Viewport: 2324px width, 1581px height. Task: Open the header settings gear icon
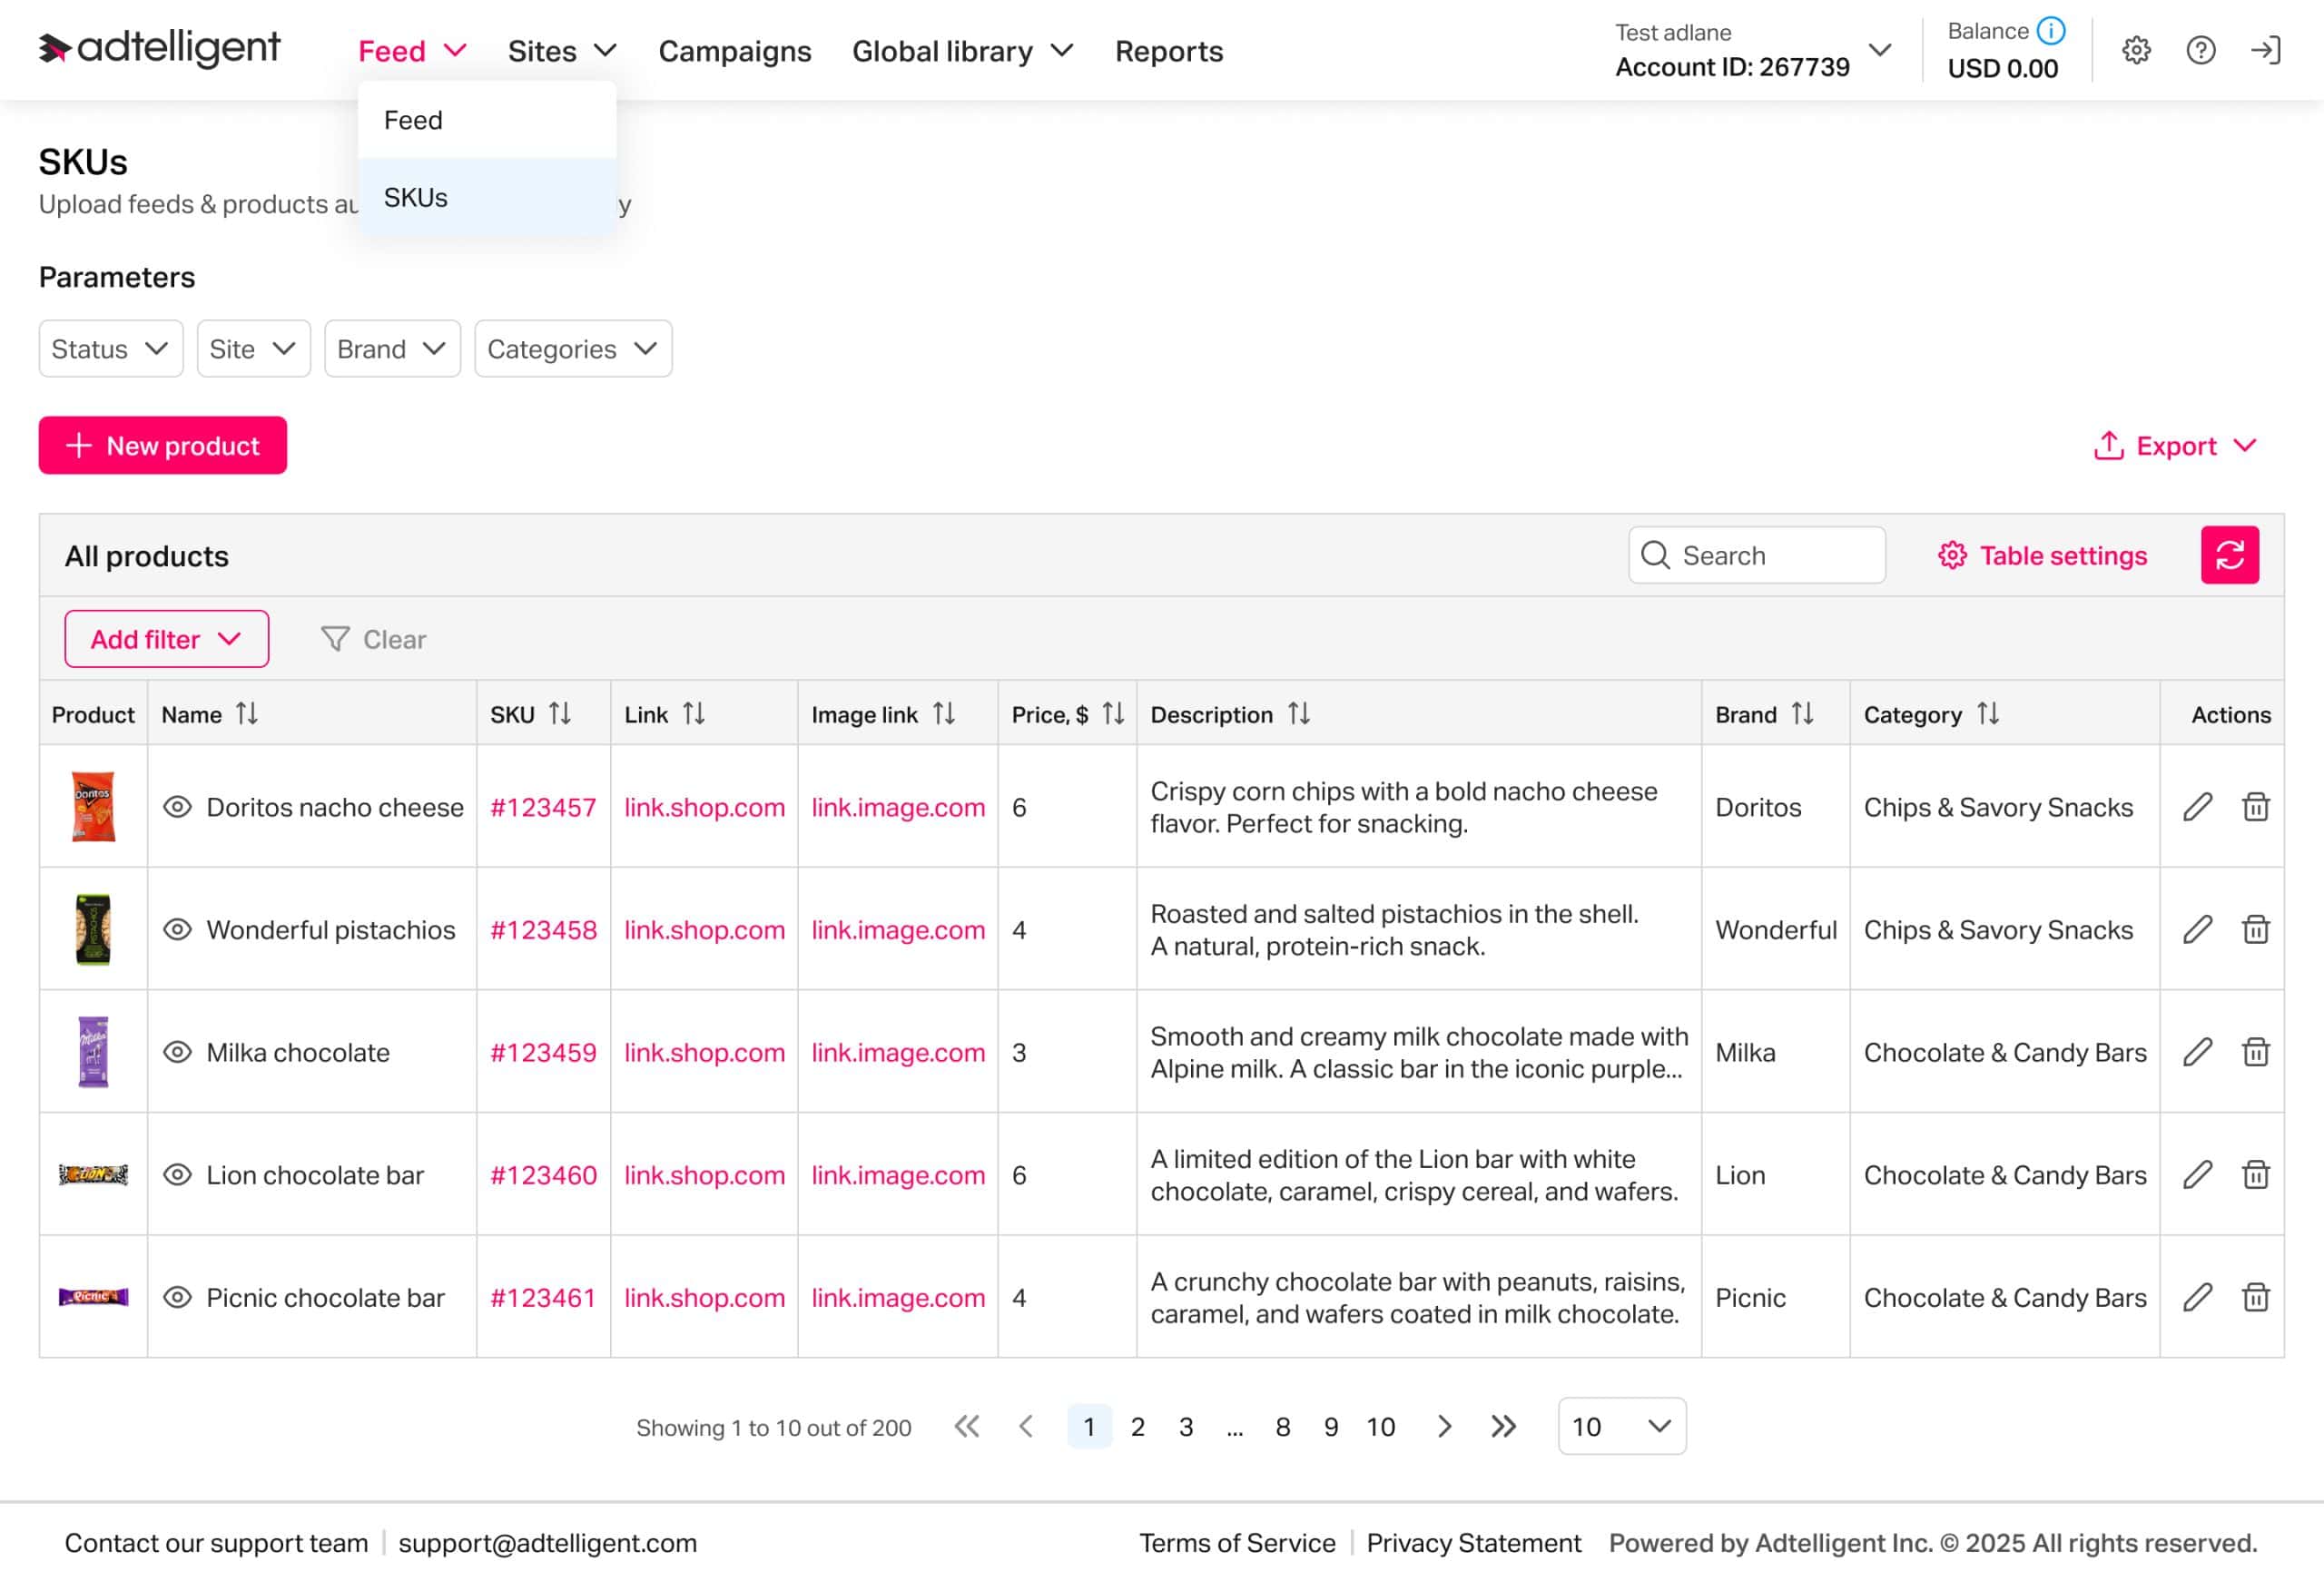point(2136,50)
